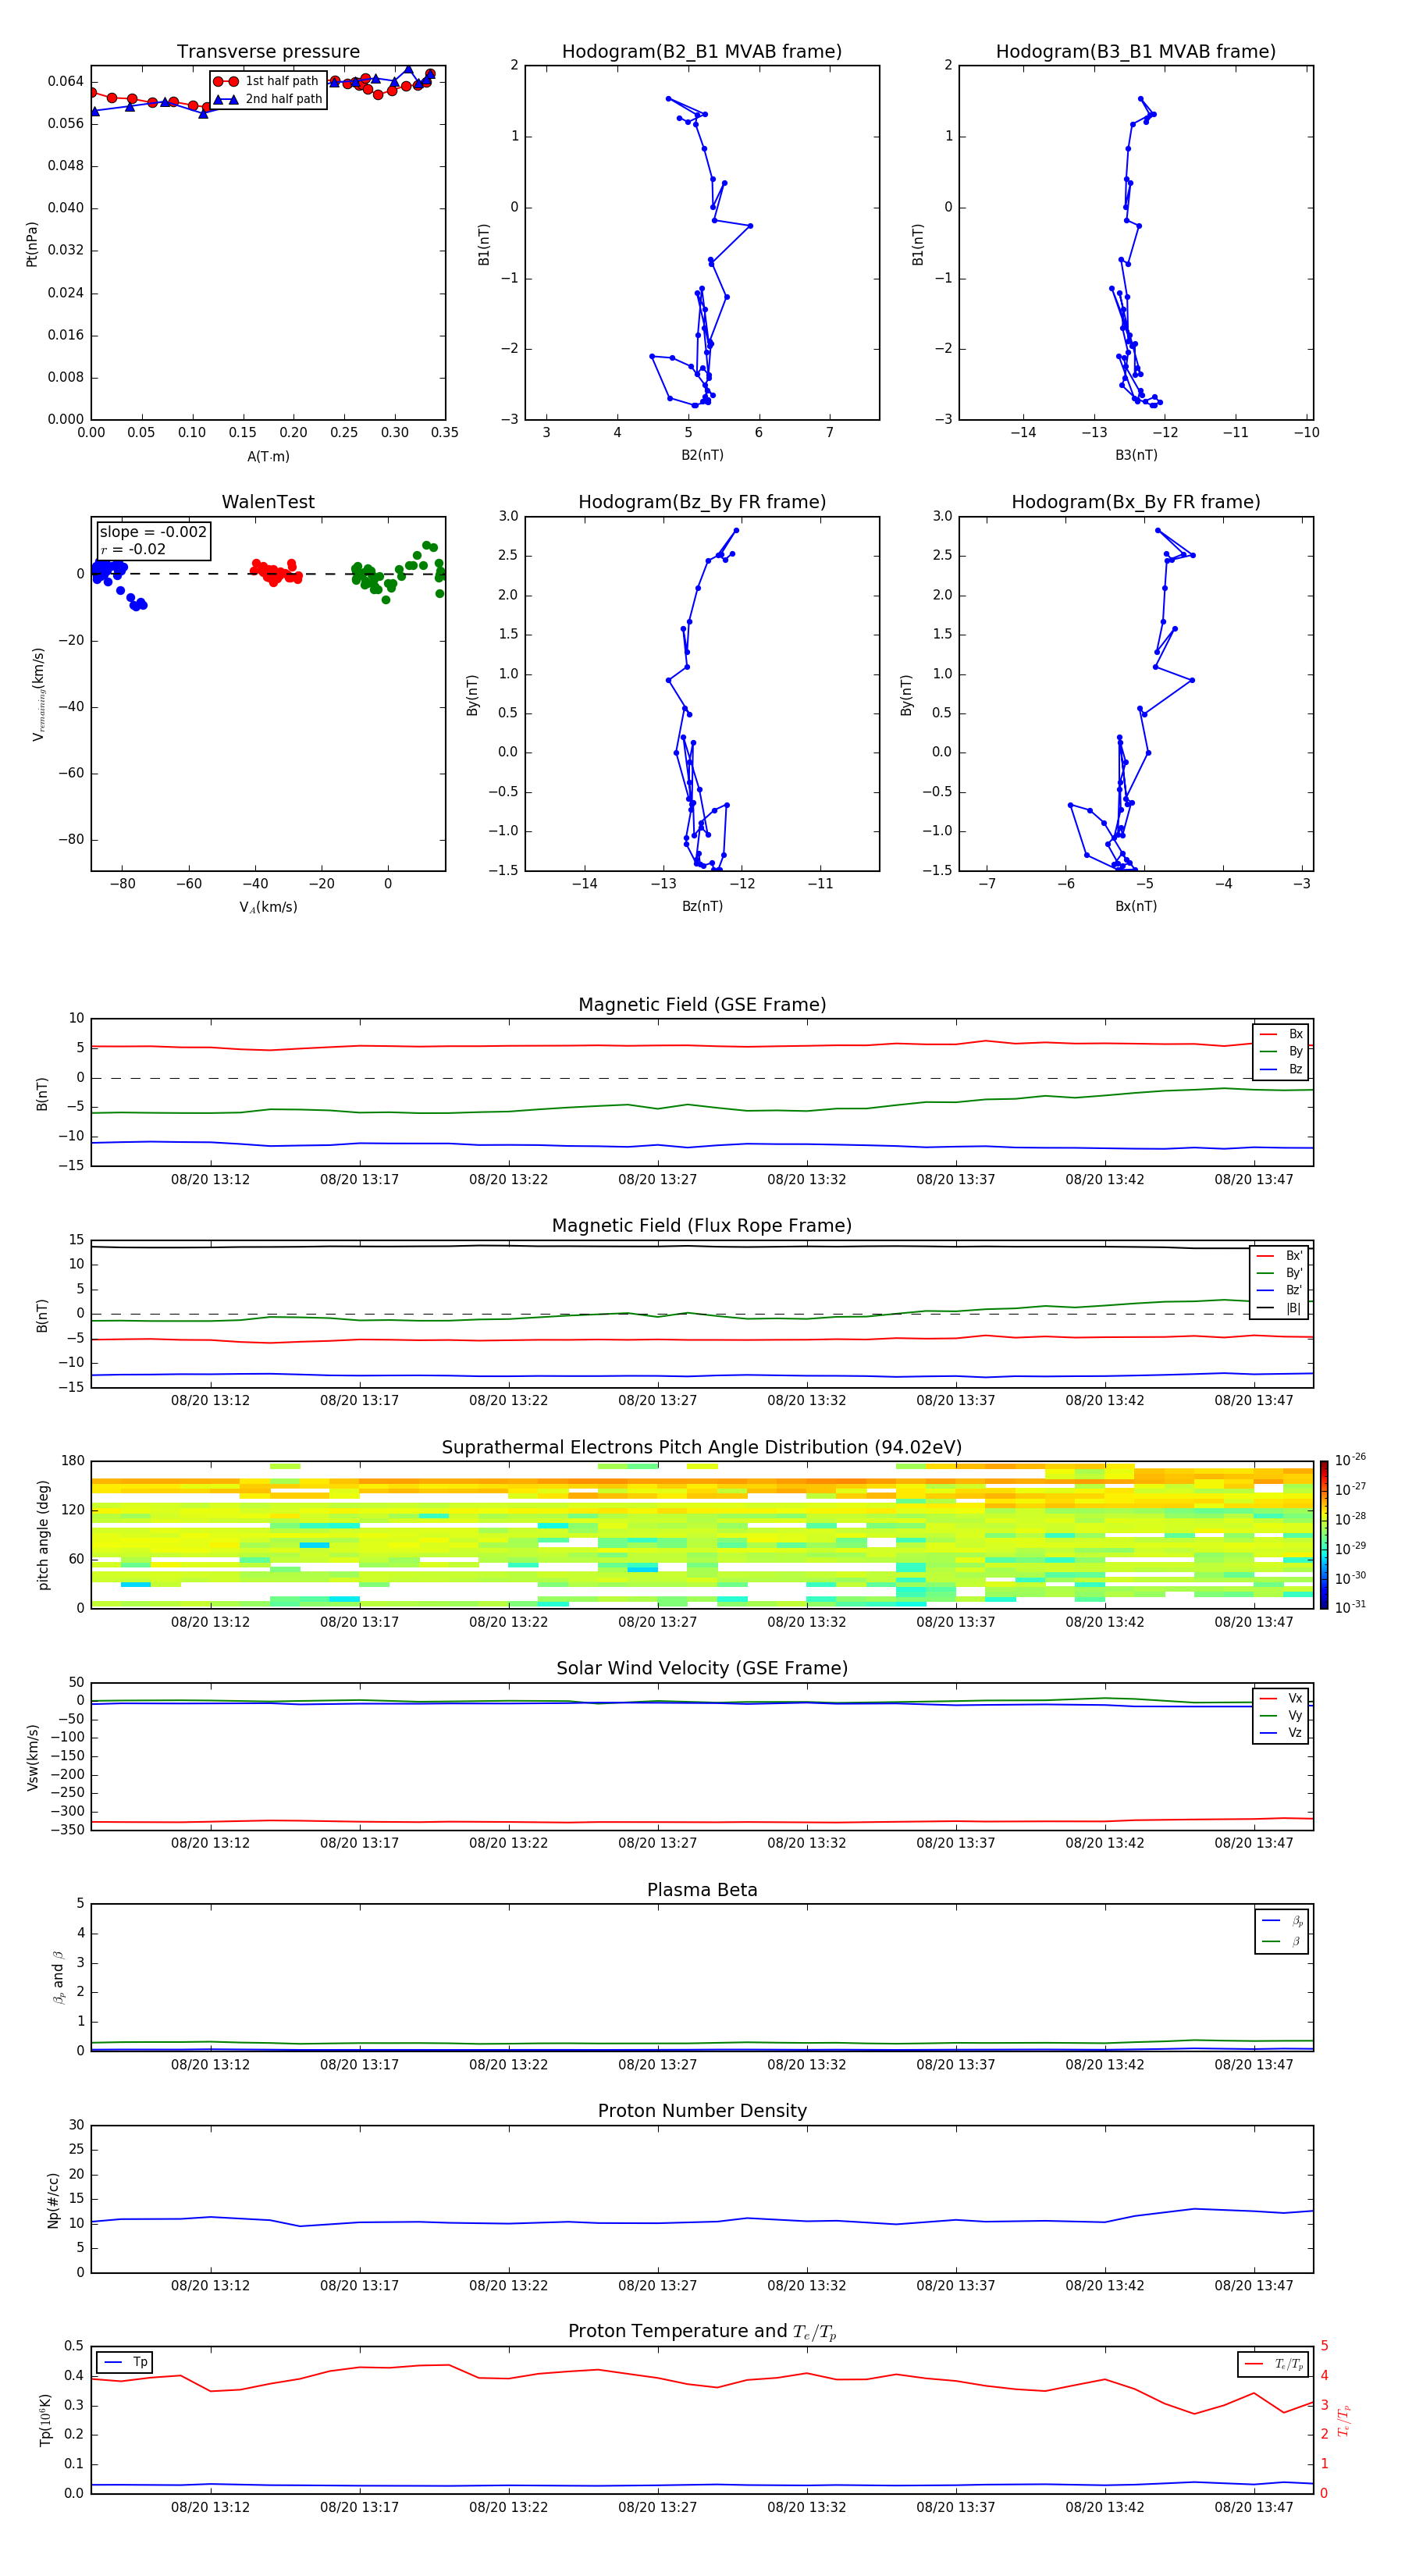
Task: Click the "pitch angle (deg)" y-axis label
Action: click(43, 1535)
